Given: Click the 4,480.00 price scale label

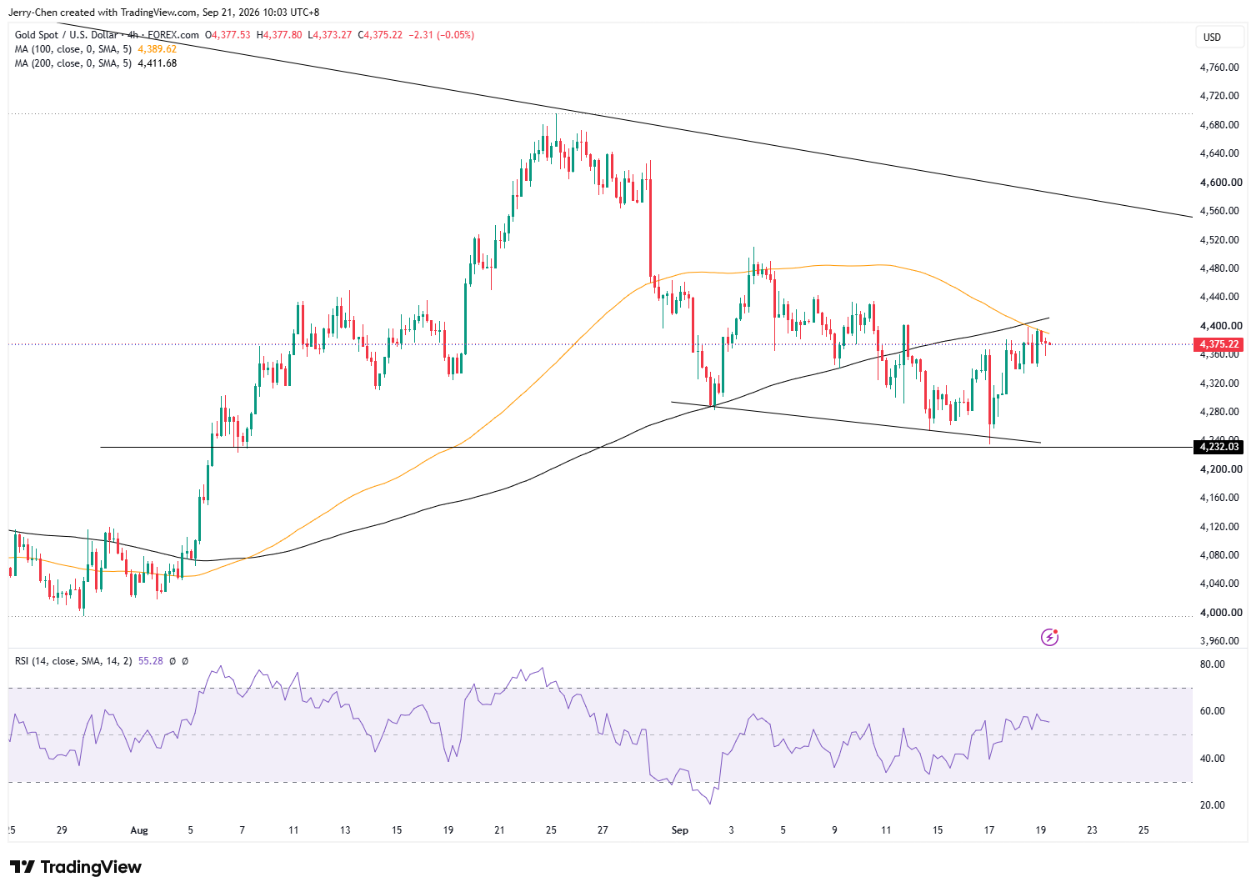Looking at the screenshot, I should click(x=1218, y=269).
